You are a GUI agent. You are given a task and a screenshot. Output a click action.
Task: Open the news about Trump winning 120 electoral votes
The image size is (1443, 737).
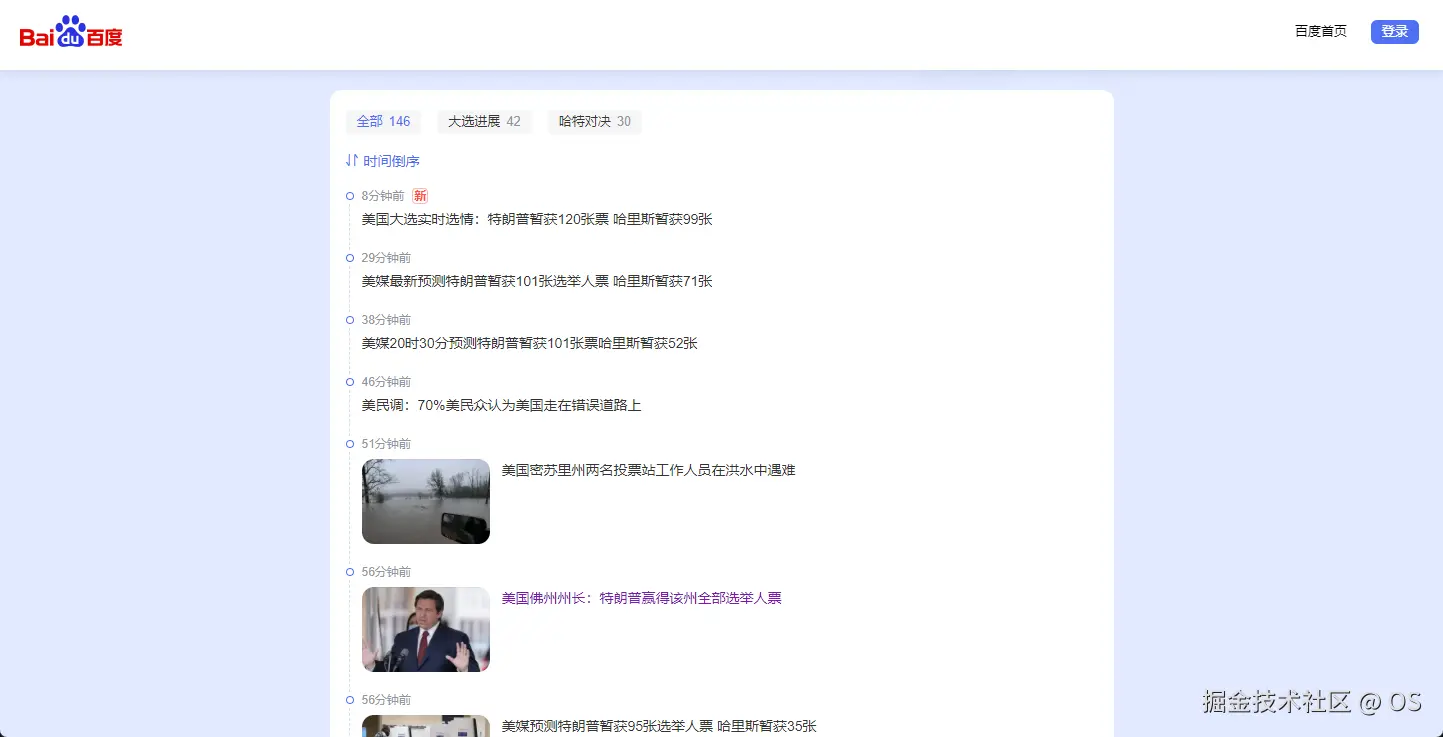(x=537, y=219)
